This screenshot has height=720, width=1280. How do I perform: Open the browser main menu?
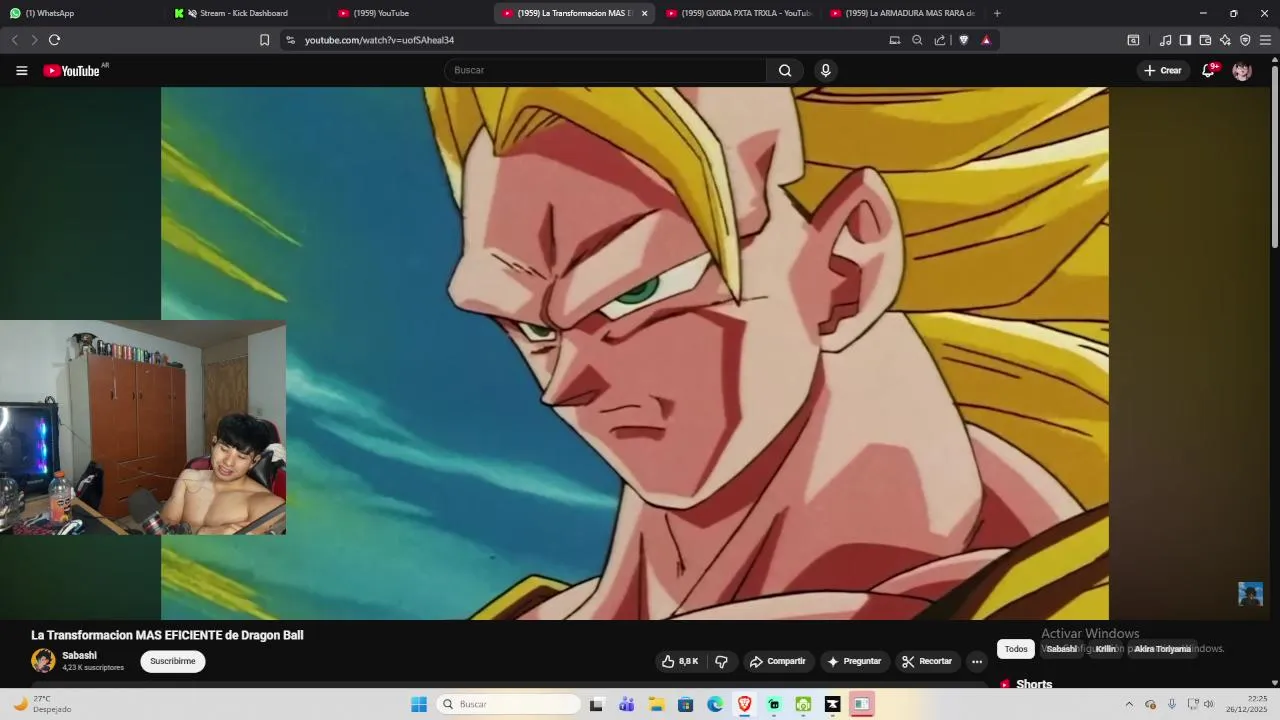pyautogui.click(x=1265, y=40)
